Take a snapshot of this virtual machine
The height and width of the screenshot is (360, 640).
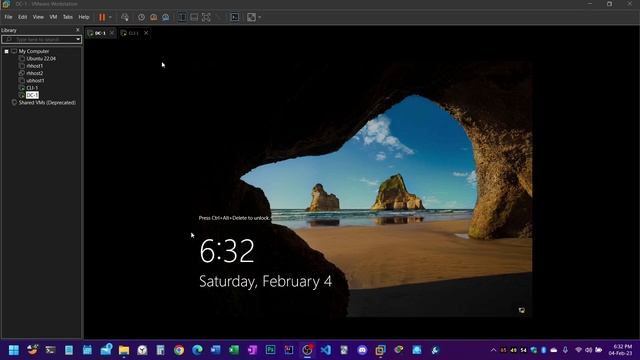tap(141, 17)
